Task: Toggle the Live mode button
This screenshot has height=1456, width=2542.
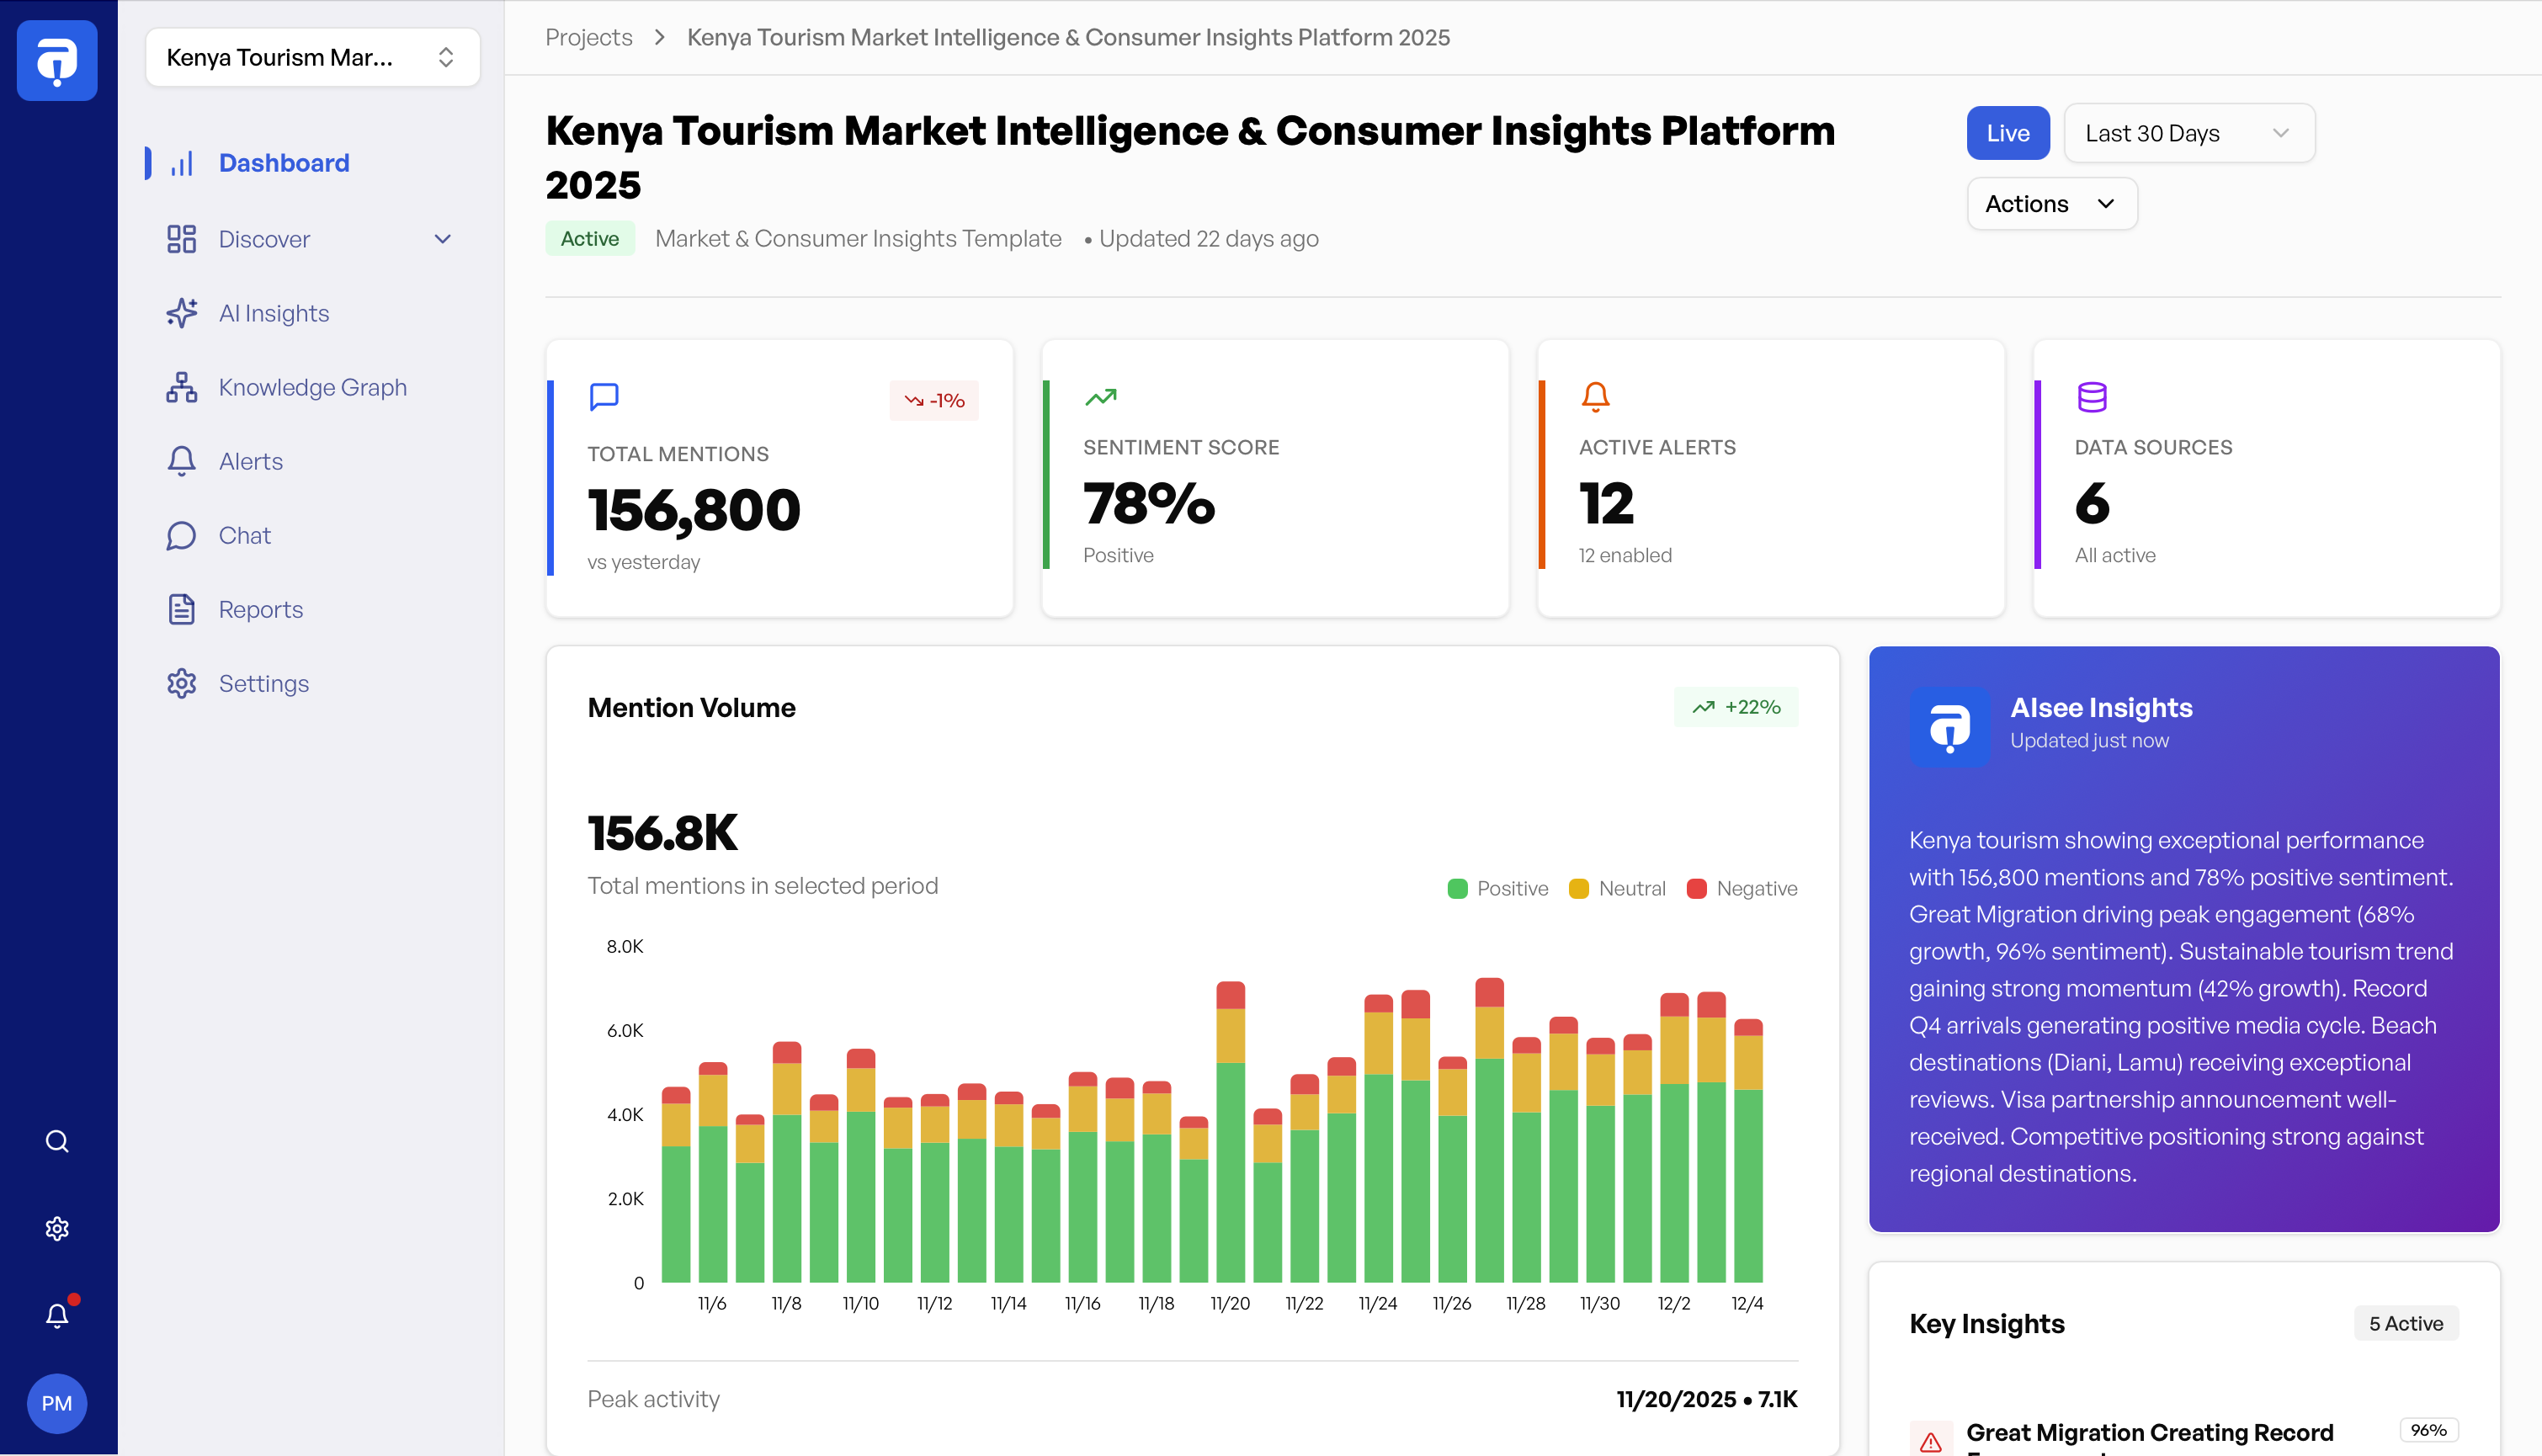Action: pyautogui.click(x=2007, y=133)
